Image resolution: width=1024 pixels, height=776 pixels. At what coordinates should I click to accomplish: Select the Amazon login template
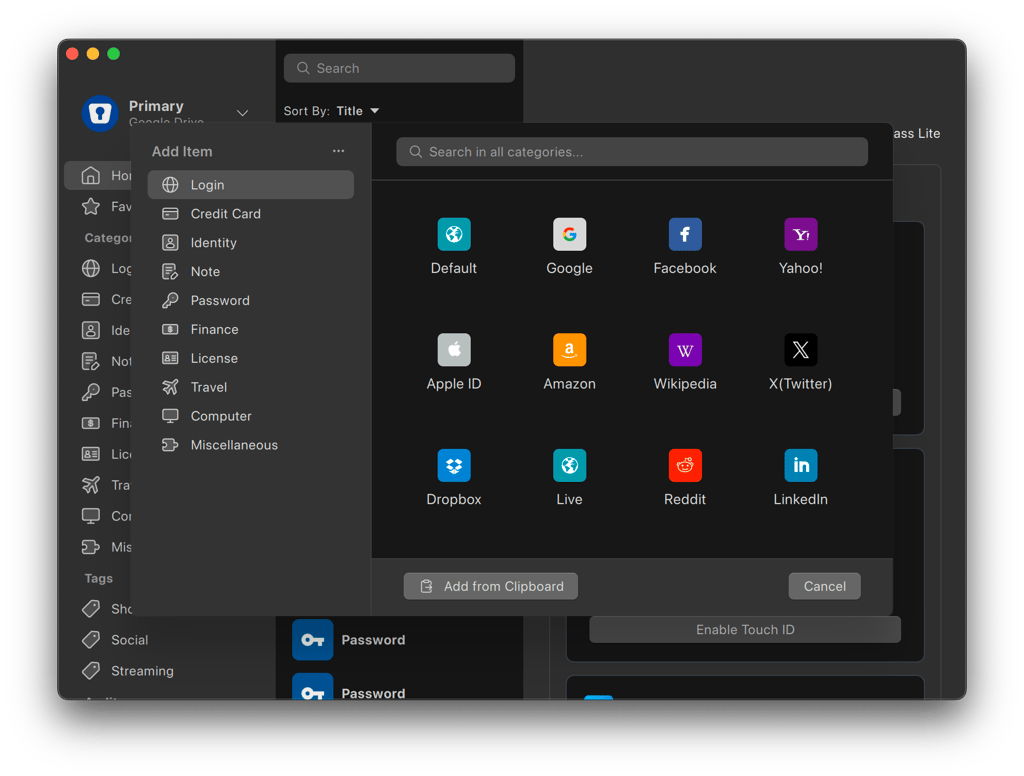click(569, 349)
